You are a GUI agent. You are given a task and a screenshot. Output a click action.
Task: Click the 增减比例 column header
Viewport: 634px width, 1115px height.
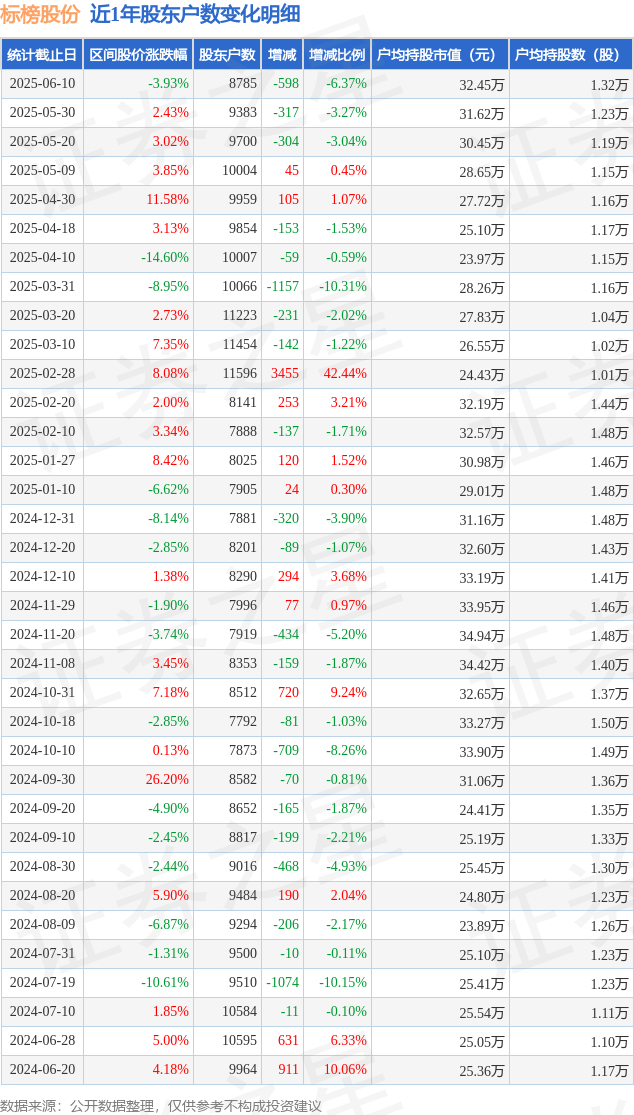click(x=337, y=54)
